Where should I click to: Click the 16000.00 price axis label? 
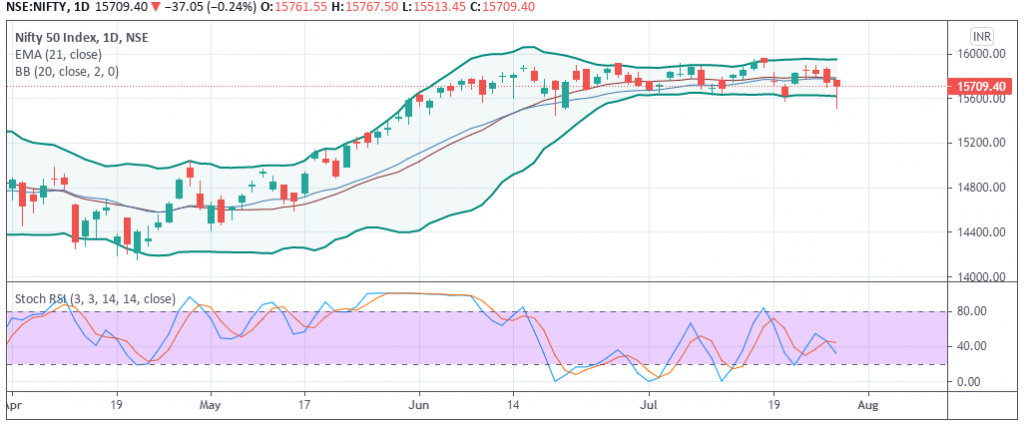(x=980, y=54)
